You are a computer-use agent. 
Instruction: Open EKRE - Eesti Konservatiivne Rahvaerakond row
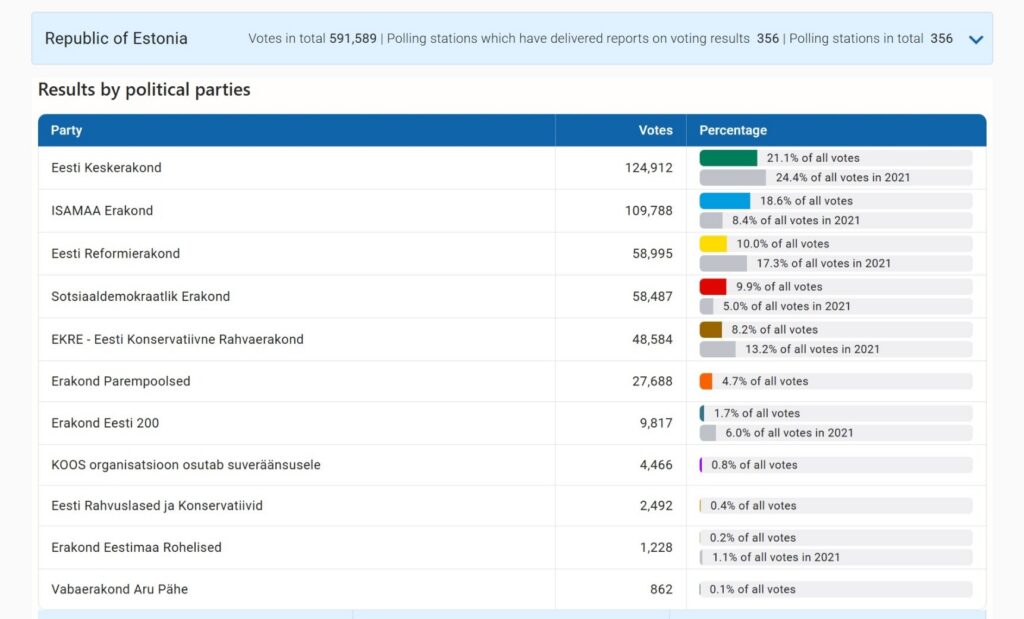[177, 339]
